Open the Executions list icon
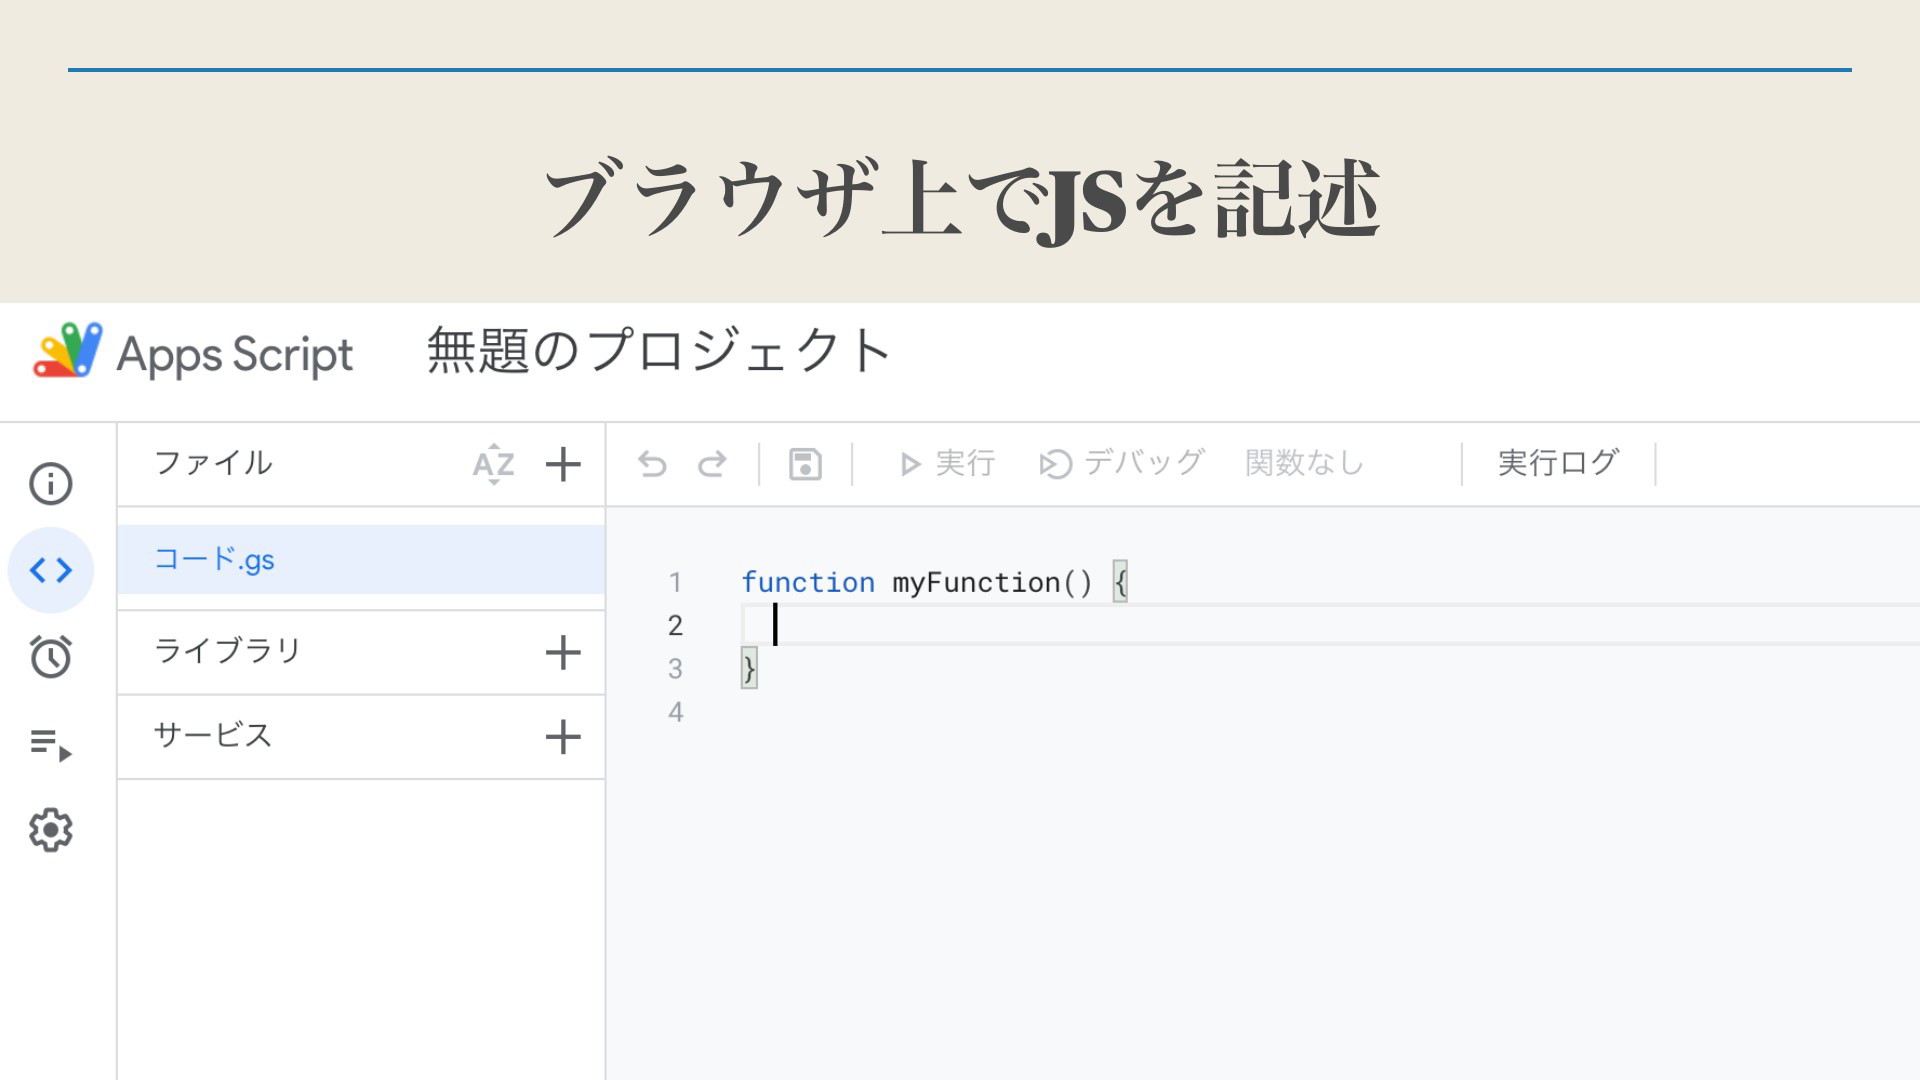1920x1080 pixels. (51, 744)
